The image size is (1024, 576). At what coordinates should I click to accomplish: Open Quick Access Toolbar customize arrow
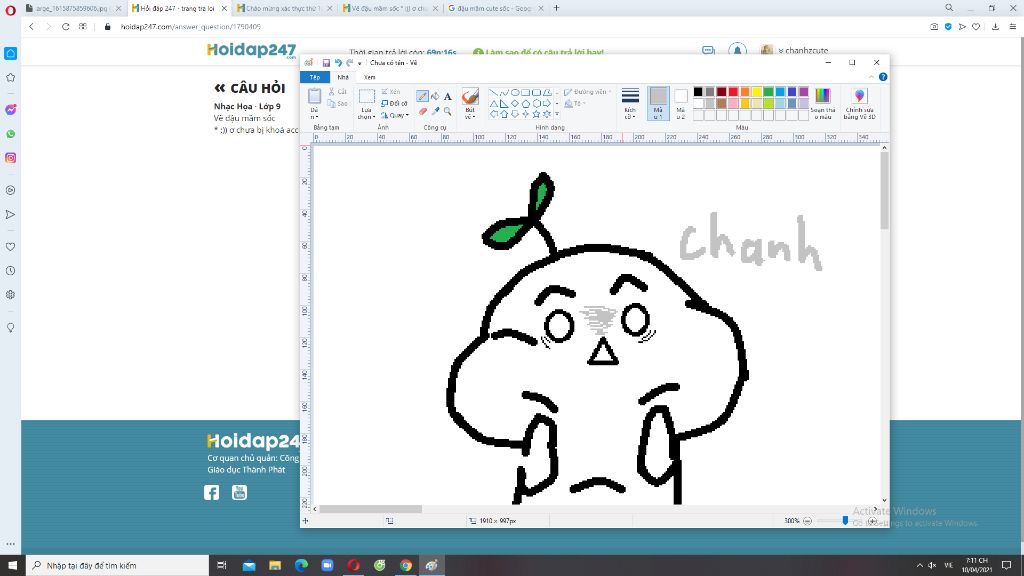pos(360,63)
